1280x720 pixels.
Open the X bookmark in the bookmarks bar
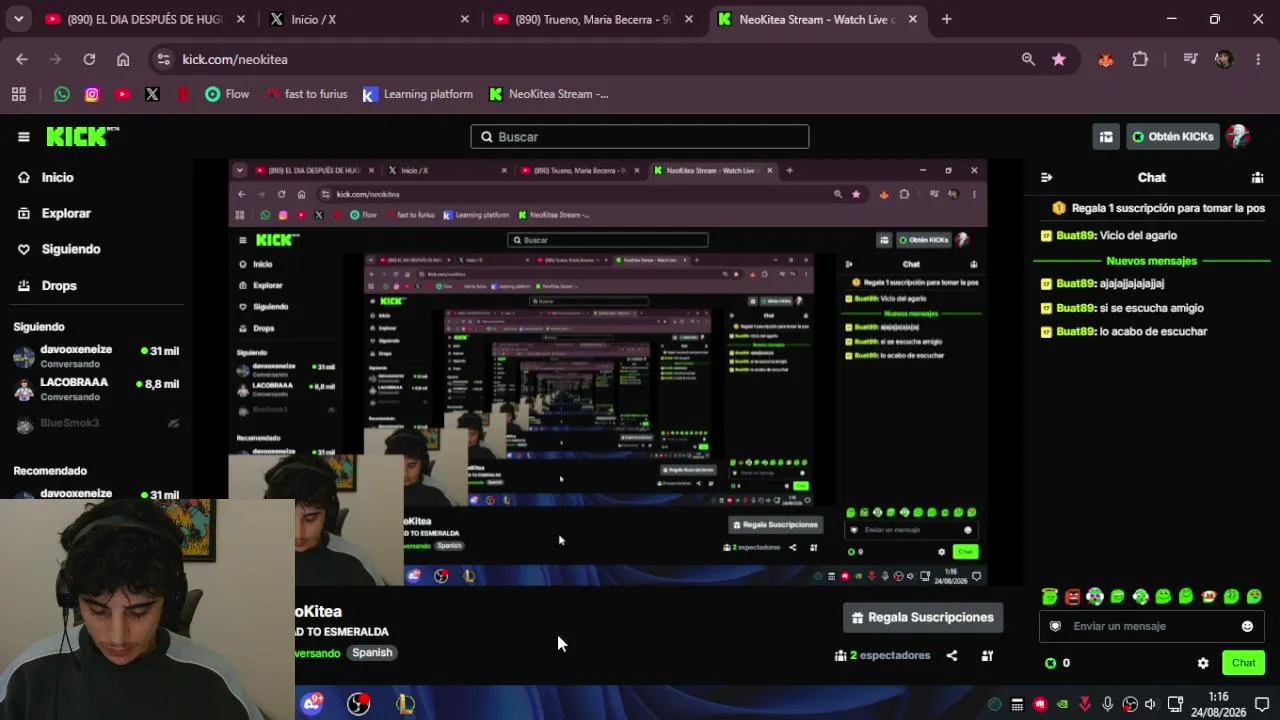152,94
